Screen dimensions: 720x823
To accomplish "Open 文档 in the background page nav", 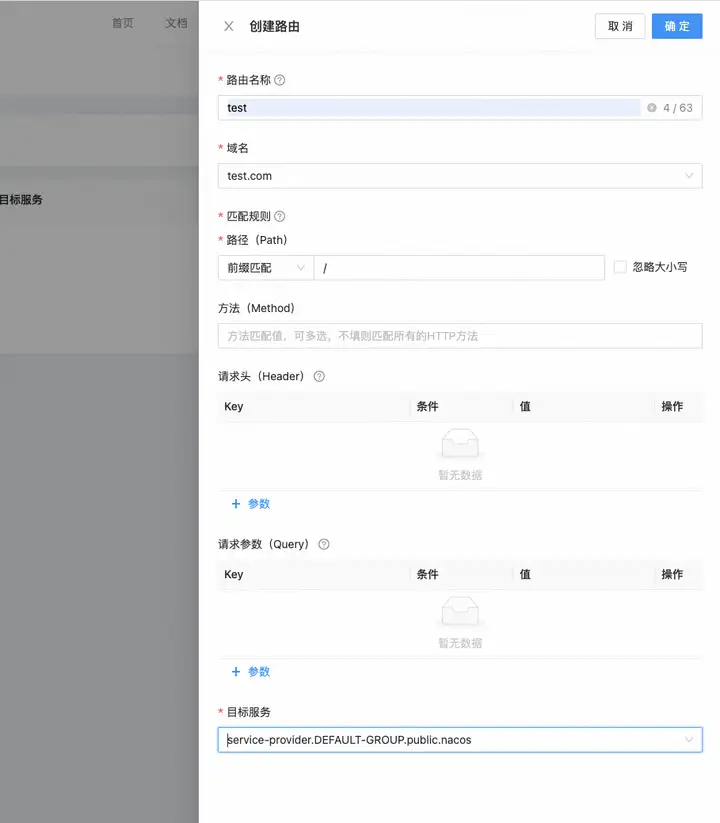I will tap(176, 23).
